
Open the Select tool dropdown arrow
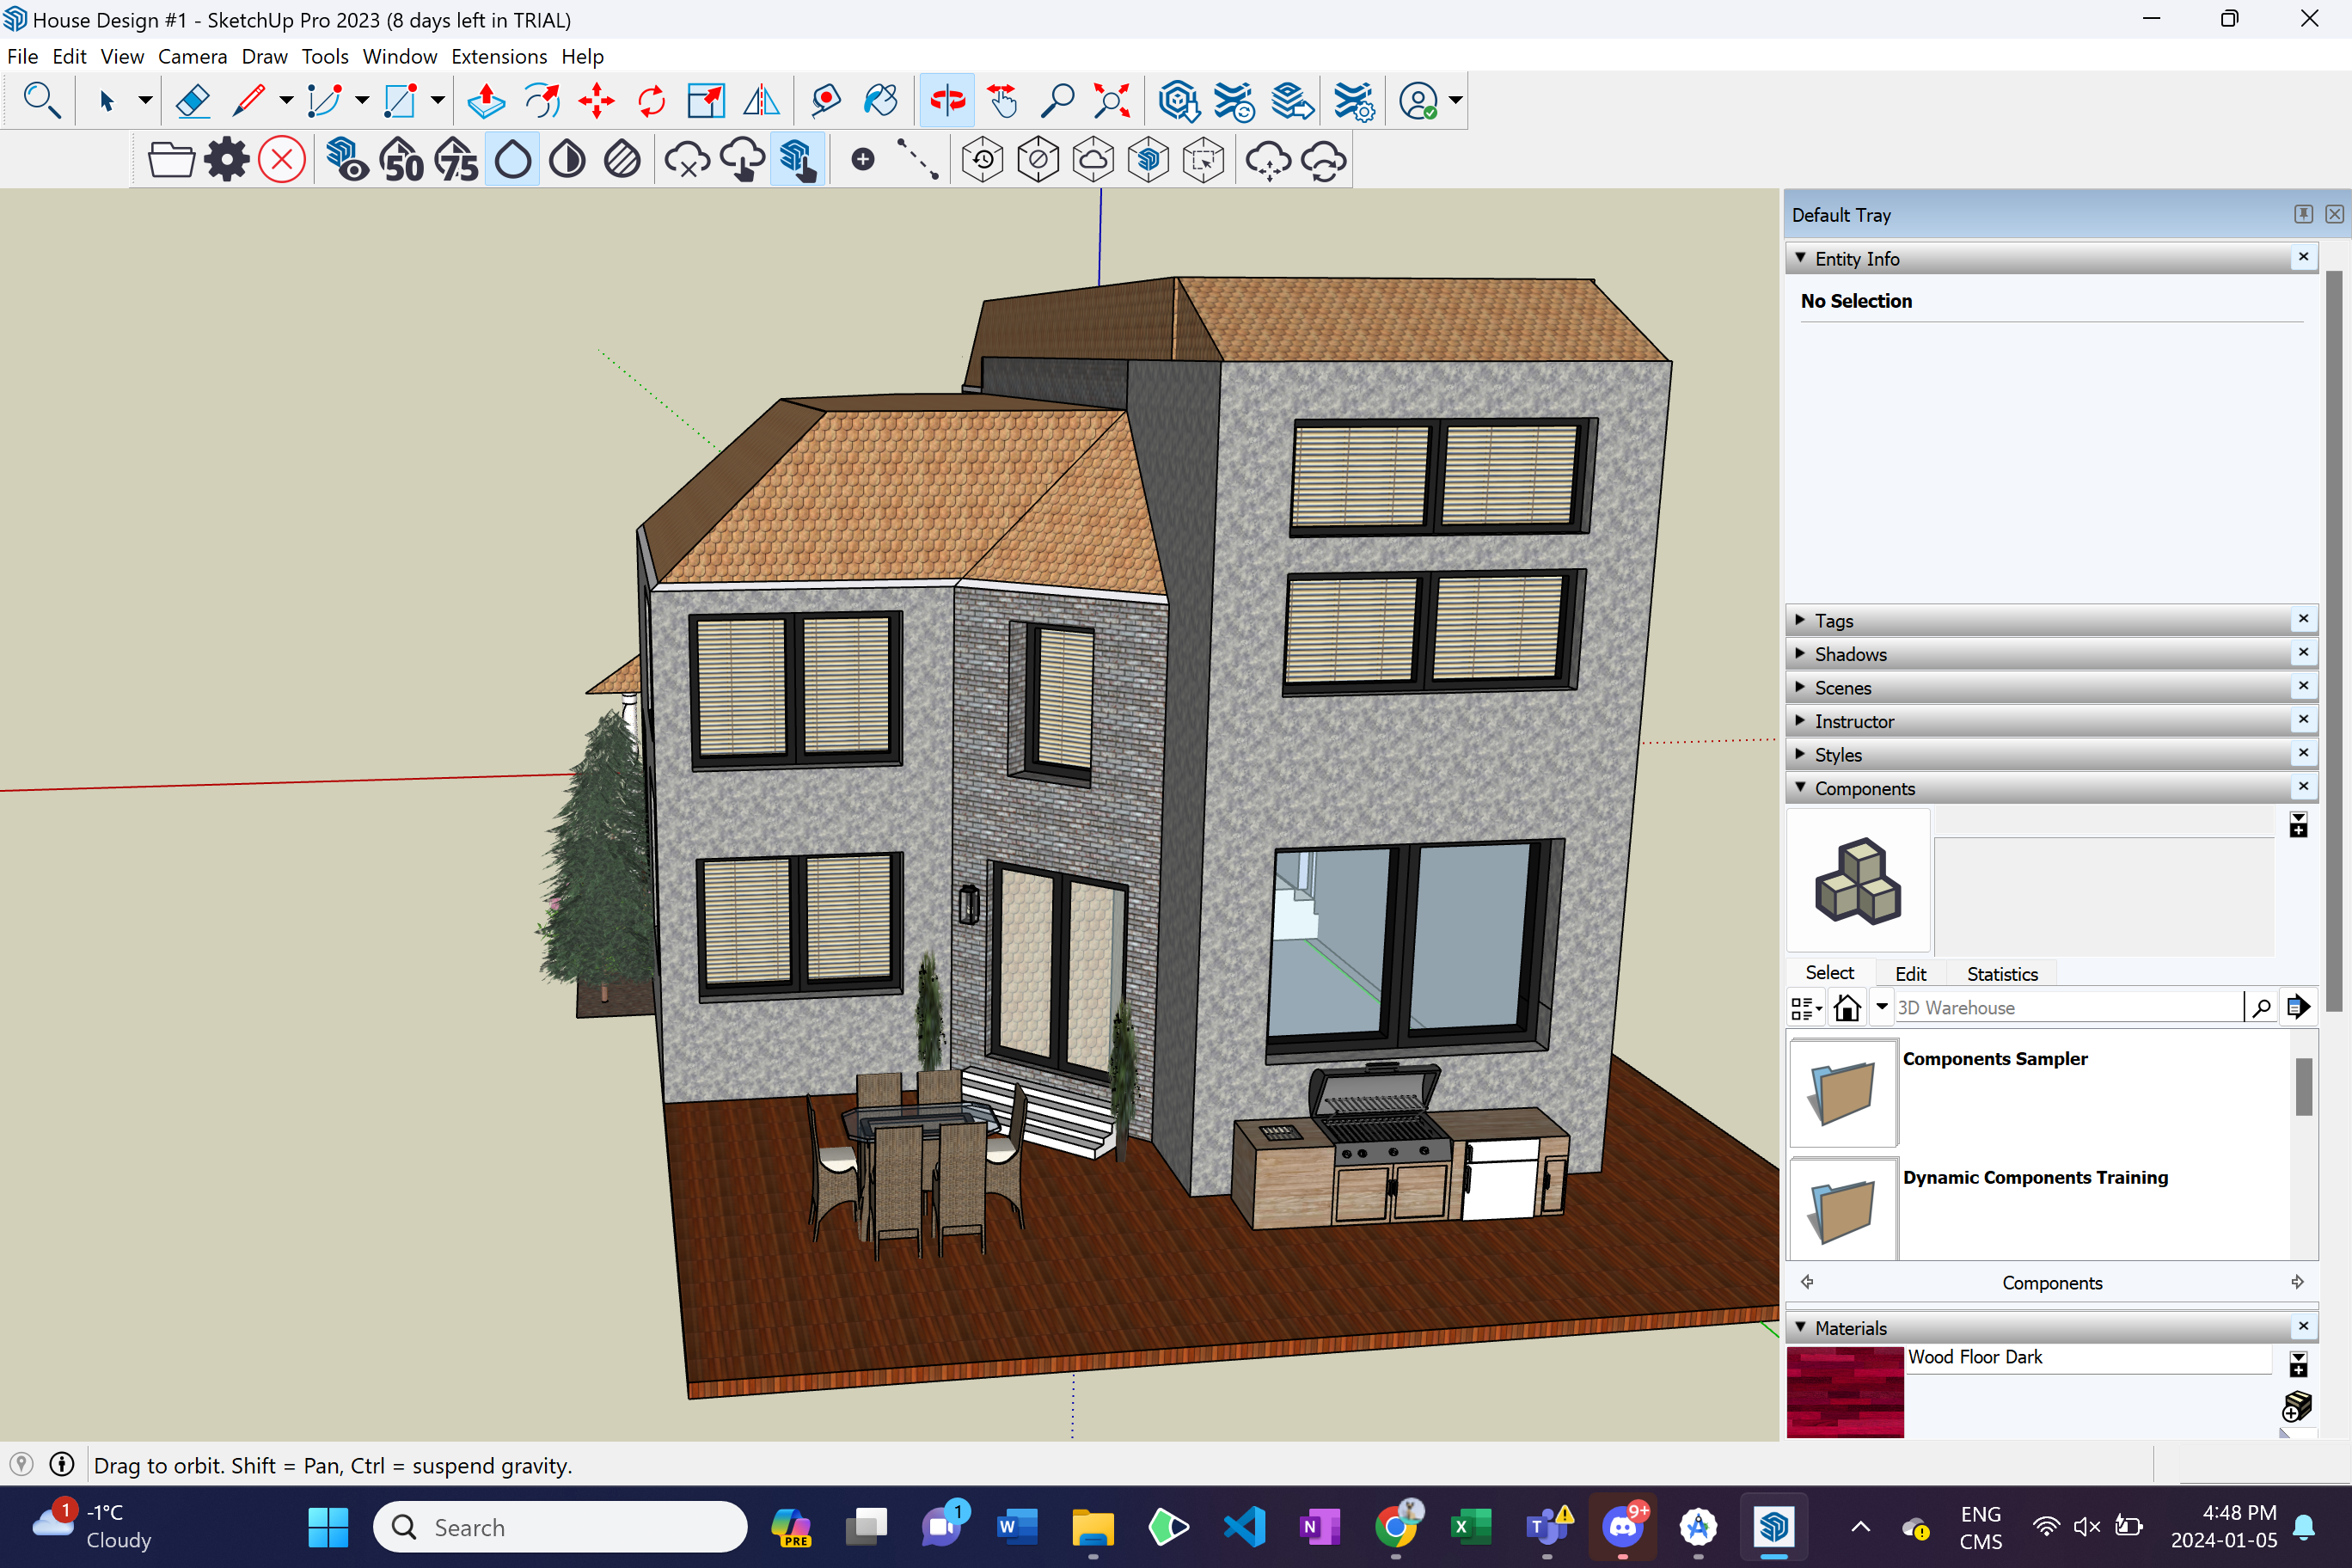(x=144, y=101)
